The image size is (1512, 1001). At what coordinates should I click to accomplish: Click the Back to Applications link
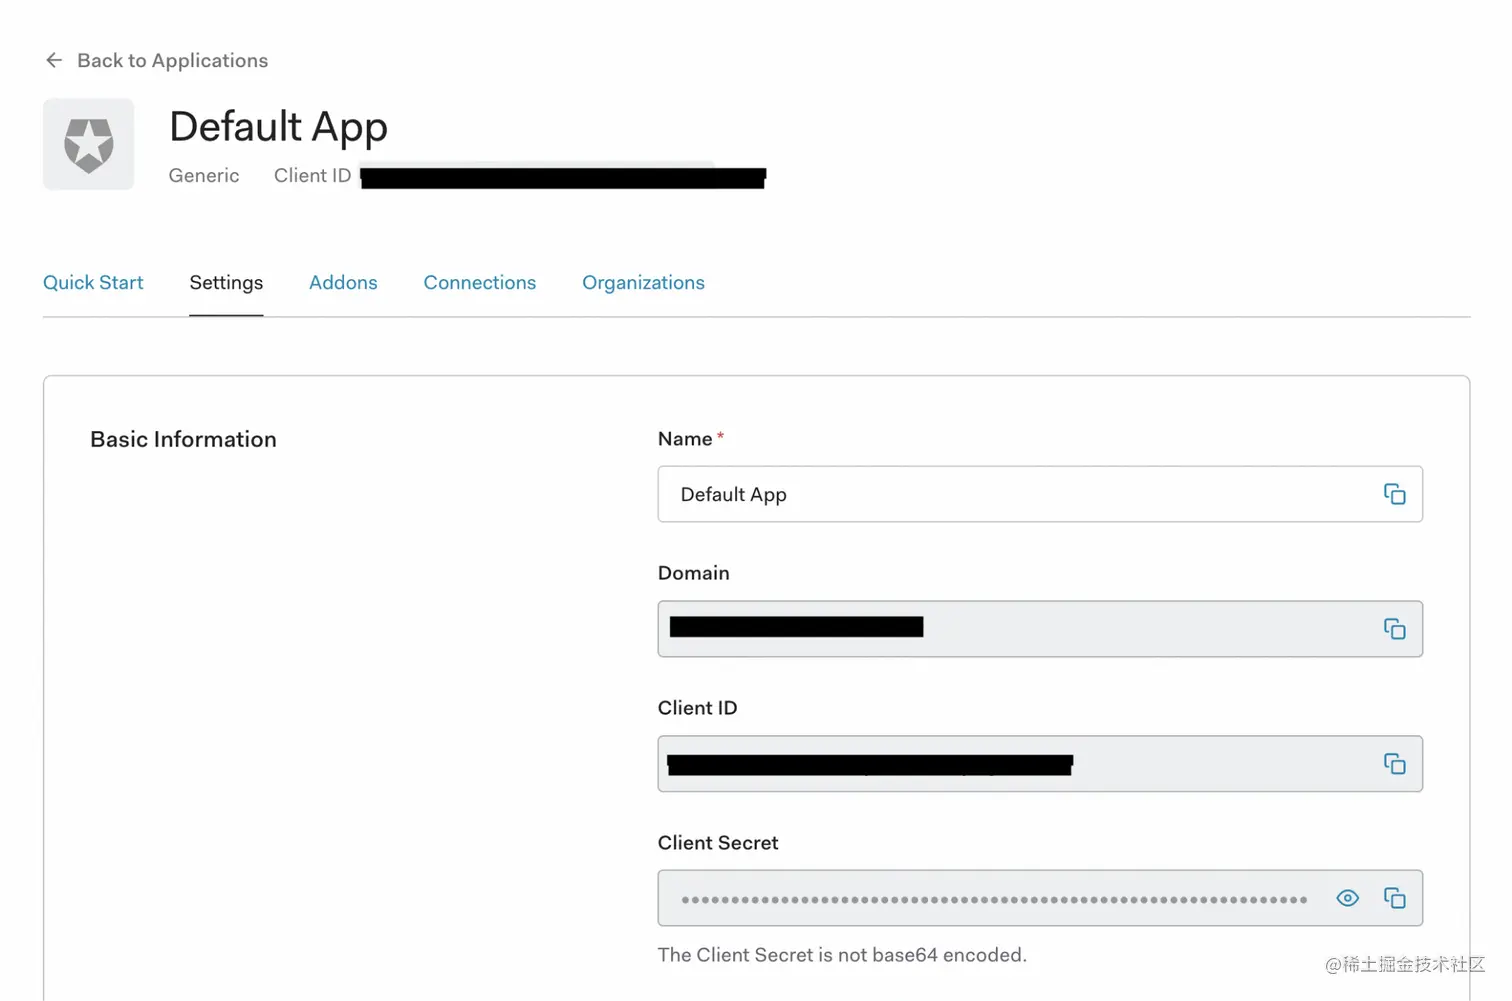coord(172,60)
